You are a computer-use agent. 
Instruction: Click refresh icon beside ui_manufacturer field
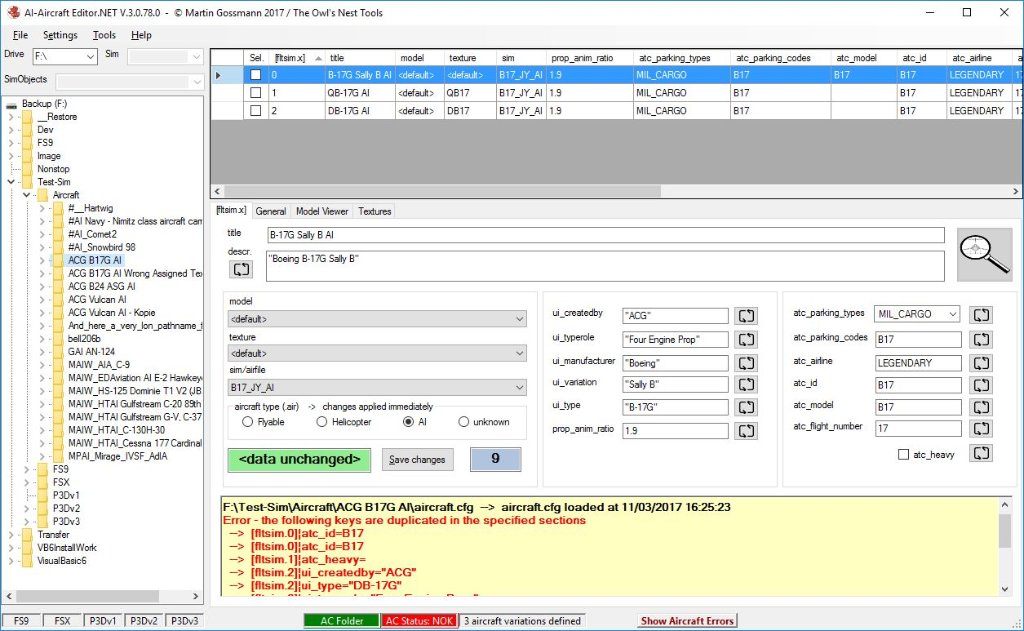tap(746, 363)
